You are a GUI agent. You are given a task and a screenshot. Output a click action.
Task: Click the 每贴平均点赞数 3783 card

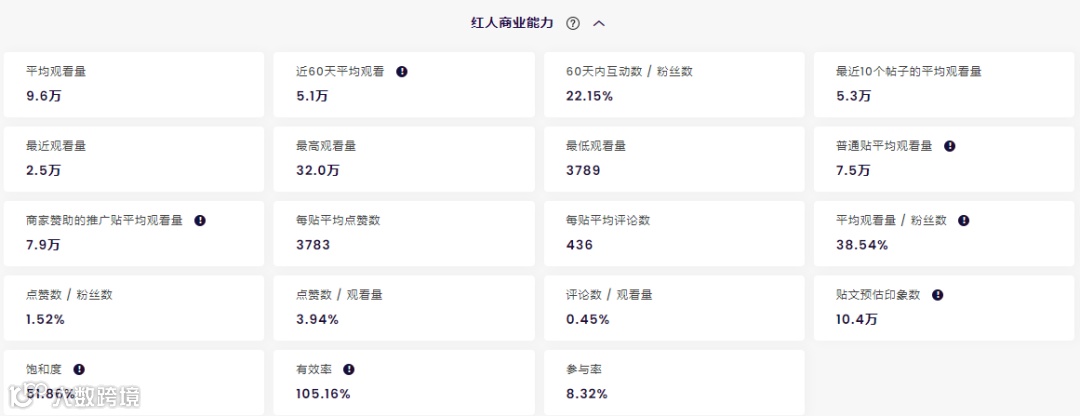pyautogui.click(x=404, y=233)
